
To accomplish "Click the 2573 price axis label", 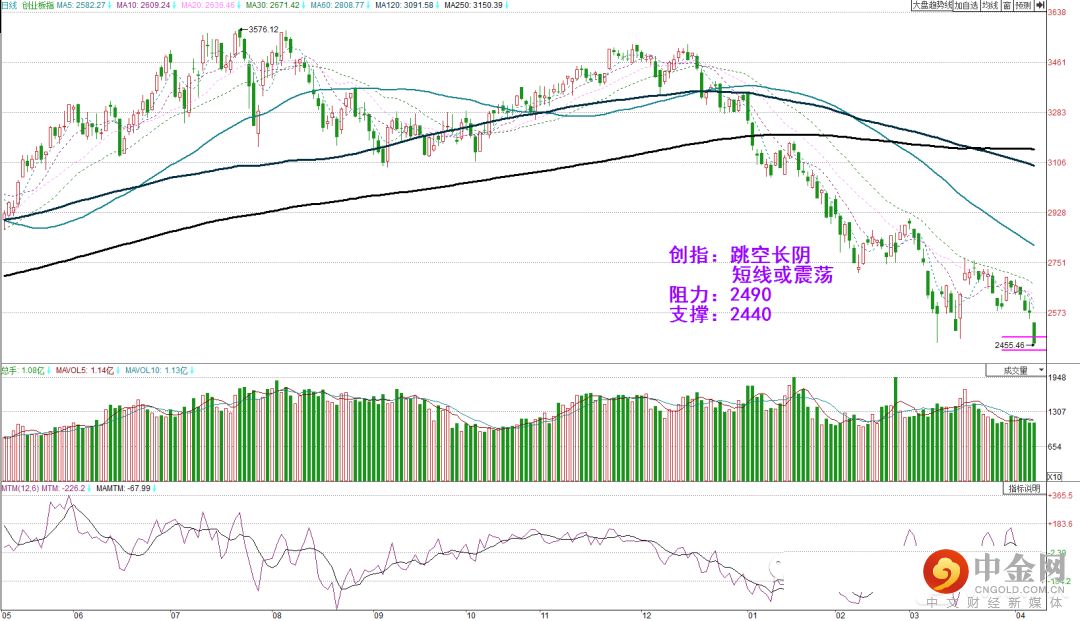I will tap(1057, 313).
